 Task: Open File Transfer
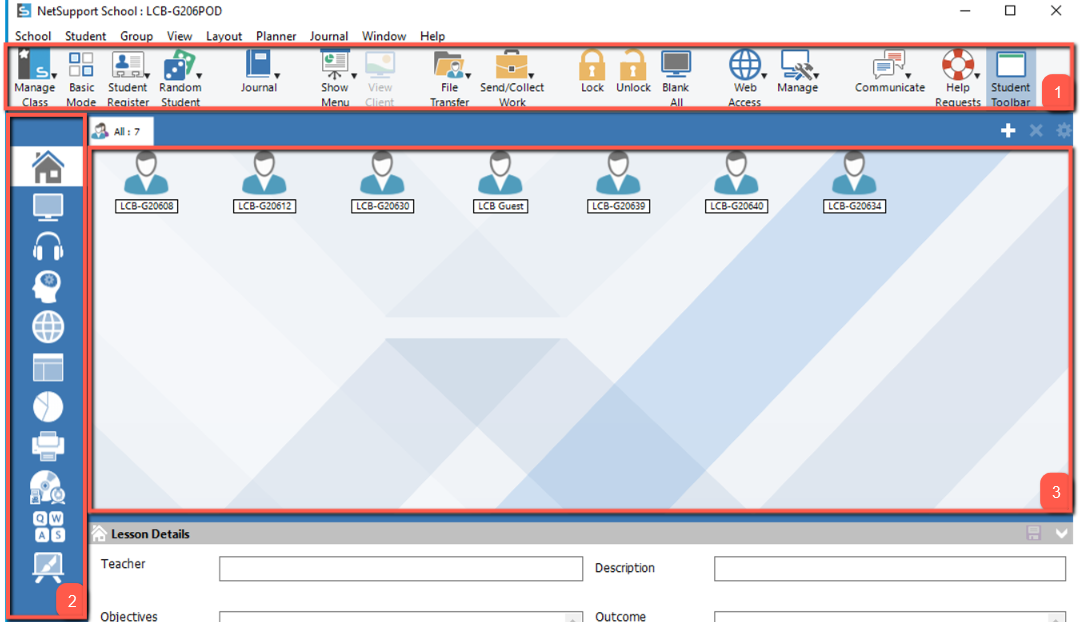(449, 79)
